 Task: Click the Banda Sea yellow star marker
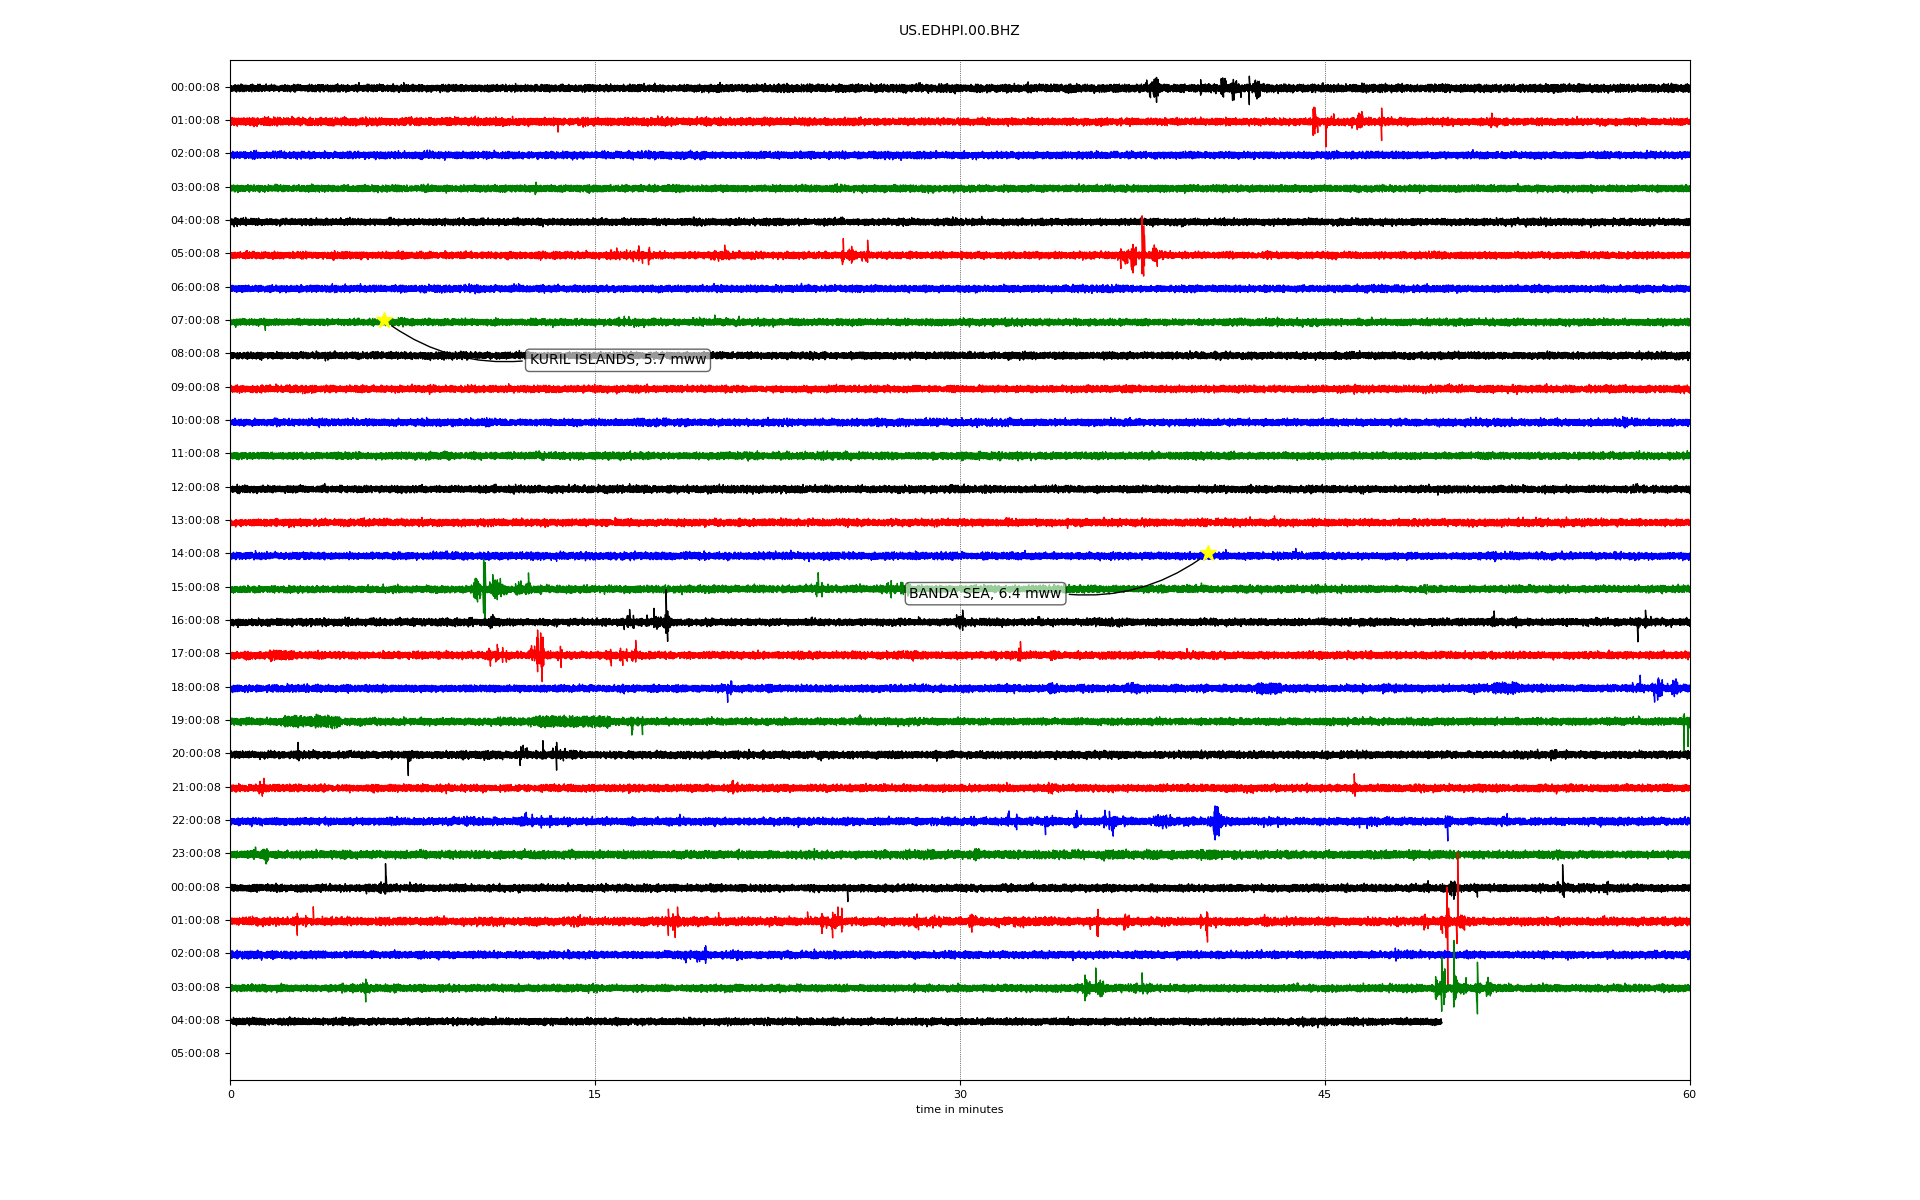click(x=1208, y=553)
